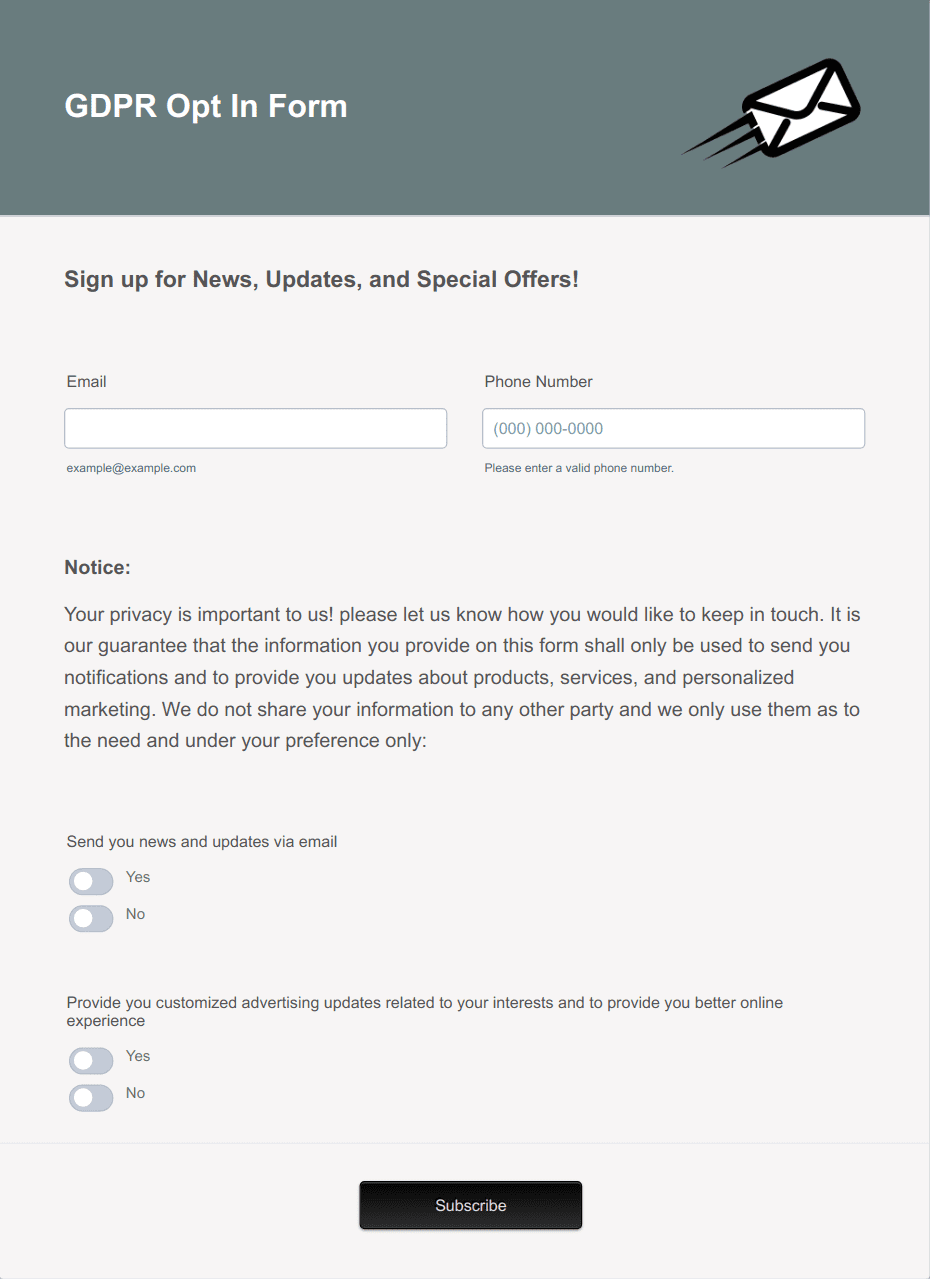Viewport: 930px width, 1279px height.
Task: Click the Yes label under advertising question
Action: (138, 1056)
